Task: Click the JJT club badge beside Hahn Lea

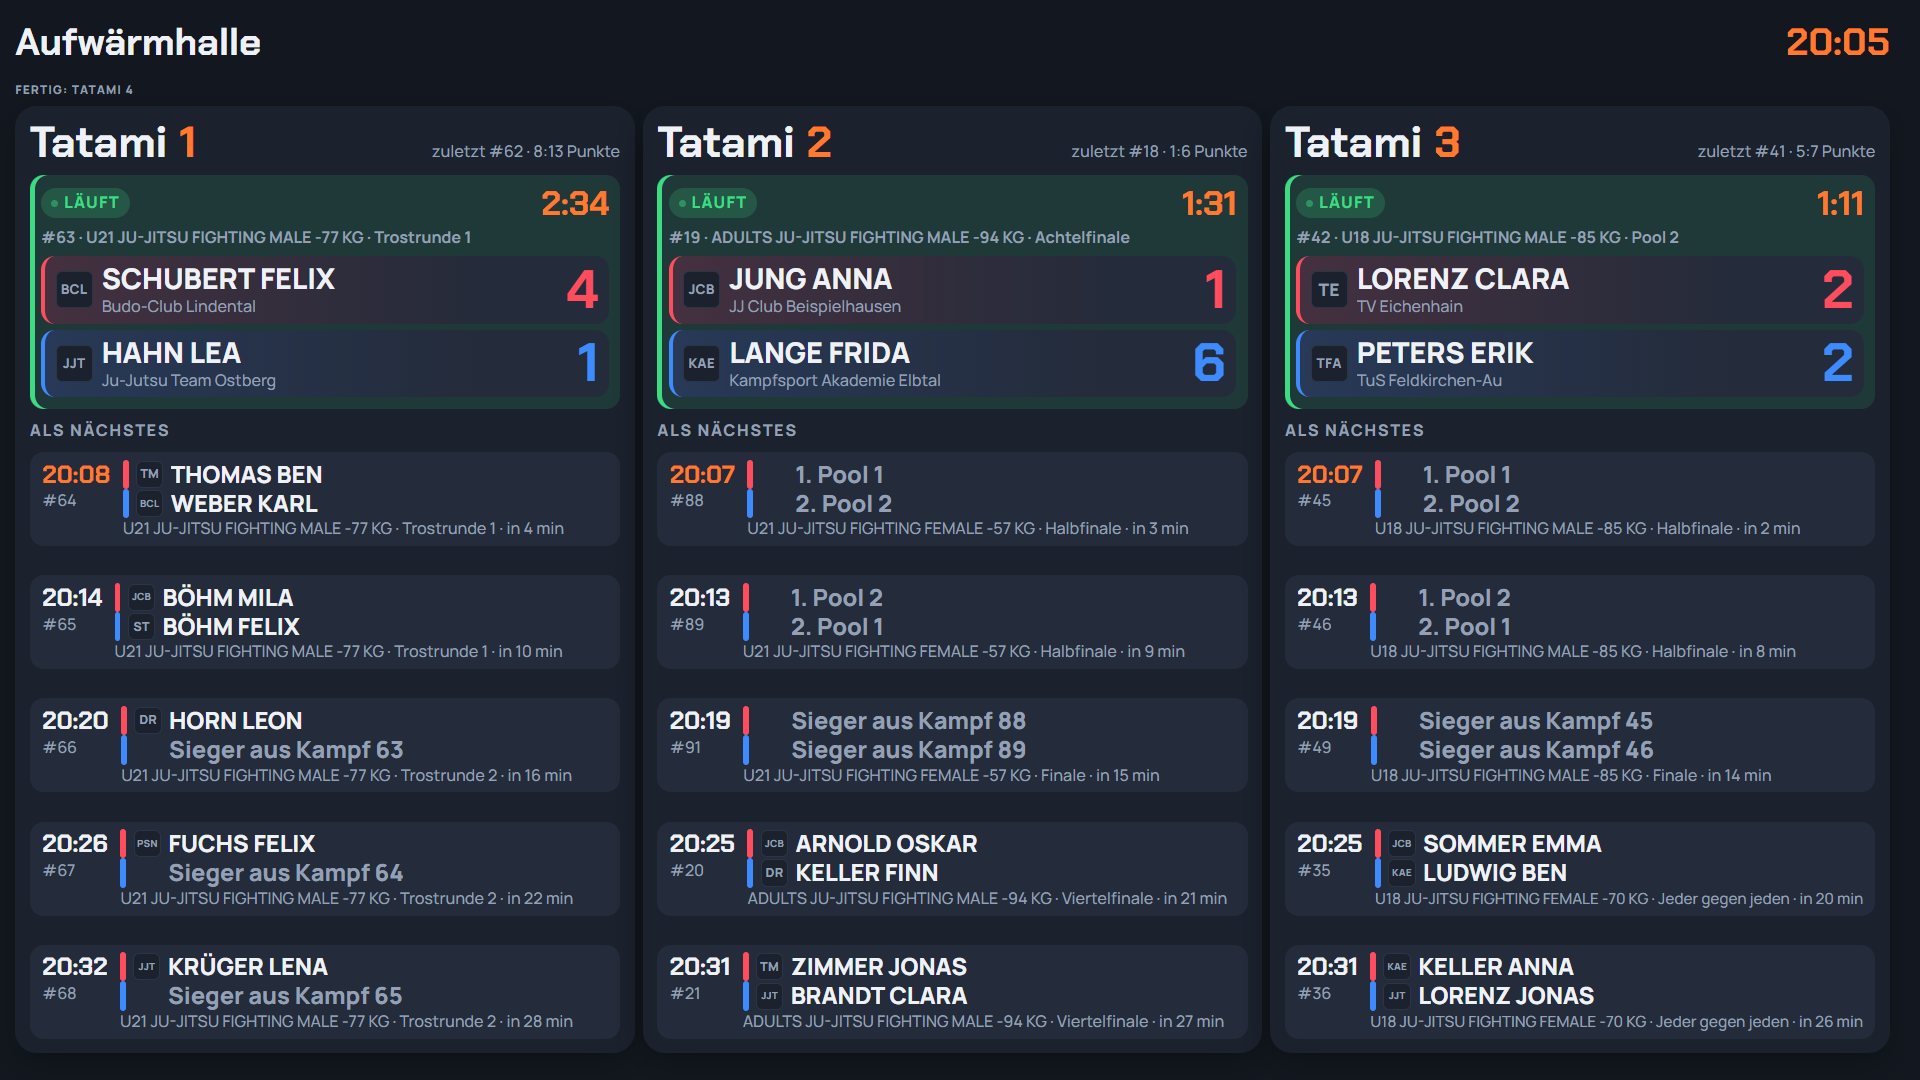Action: (x=74, y=364)
